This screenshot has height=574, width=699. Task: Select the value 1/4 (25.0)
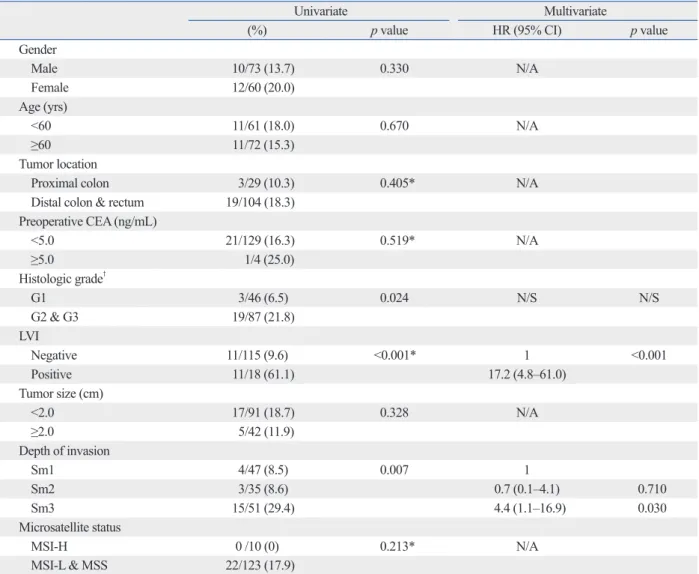pos(269,260)
